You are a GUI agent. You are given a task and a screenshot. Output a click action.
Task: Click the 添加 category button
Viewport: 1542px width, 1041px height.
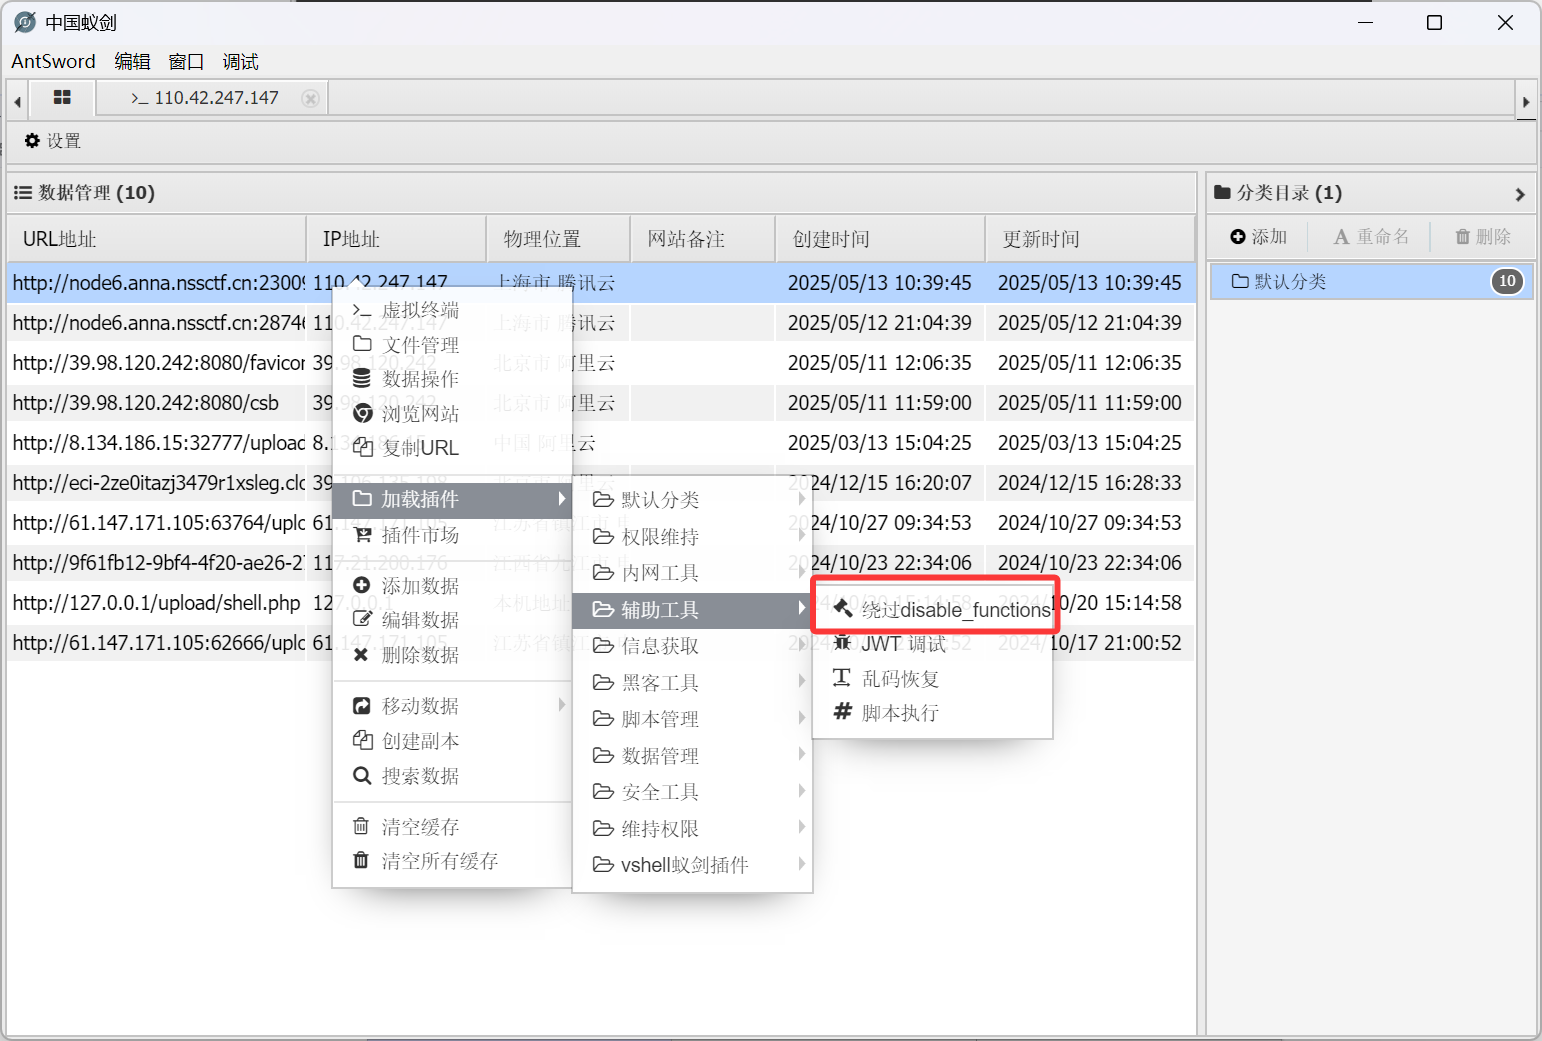[1259, 237]
